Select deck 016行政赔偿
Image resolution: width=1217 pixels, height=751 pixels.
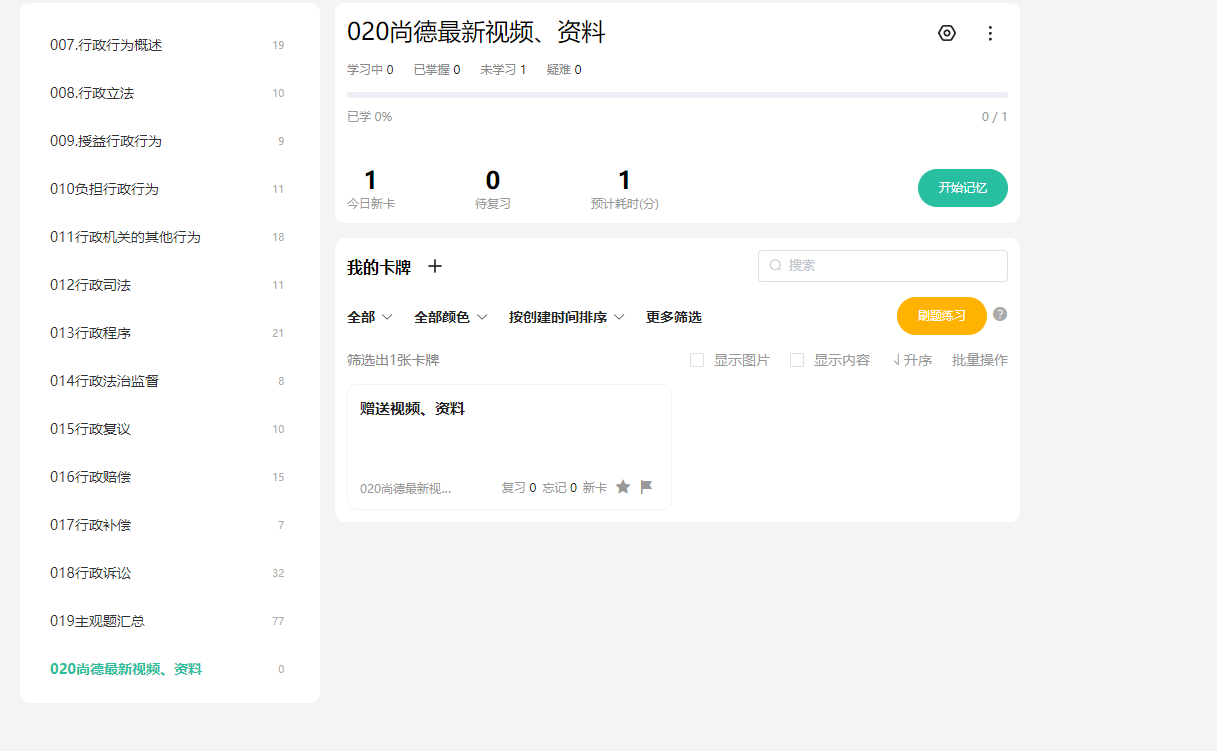pyautogui.click(x=170, y=477)
